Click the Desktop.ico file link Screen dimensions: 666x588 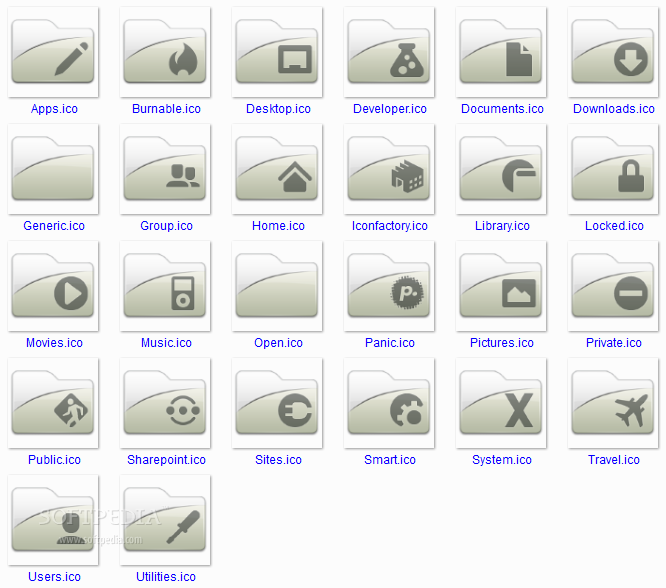pos(278,109)
